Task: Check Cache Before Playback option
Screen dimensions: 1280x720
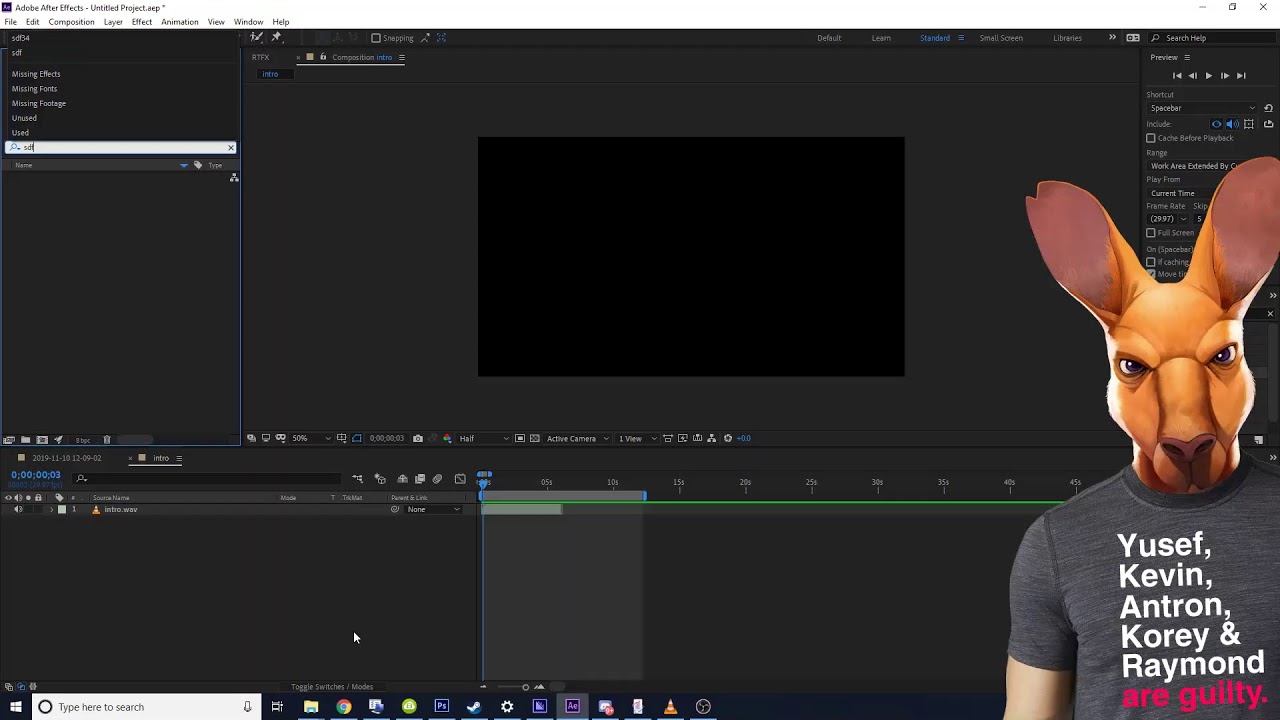Action: 1151,138
